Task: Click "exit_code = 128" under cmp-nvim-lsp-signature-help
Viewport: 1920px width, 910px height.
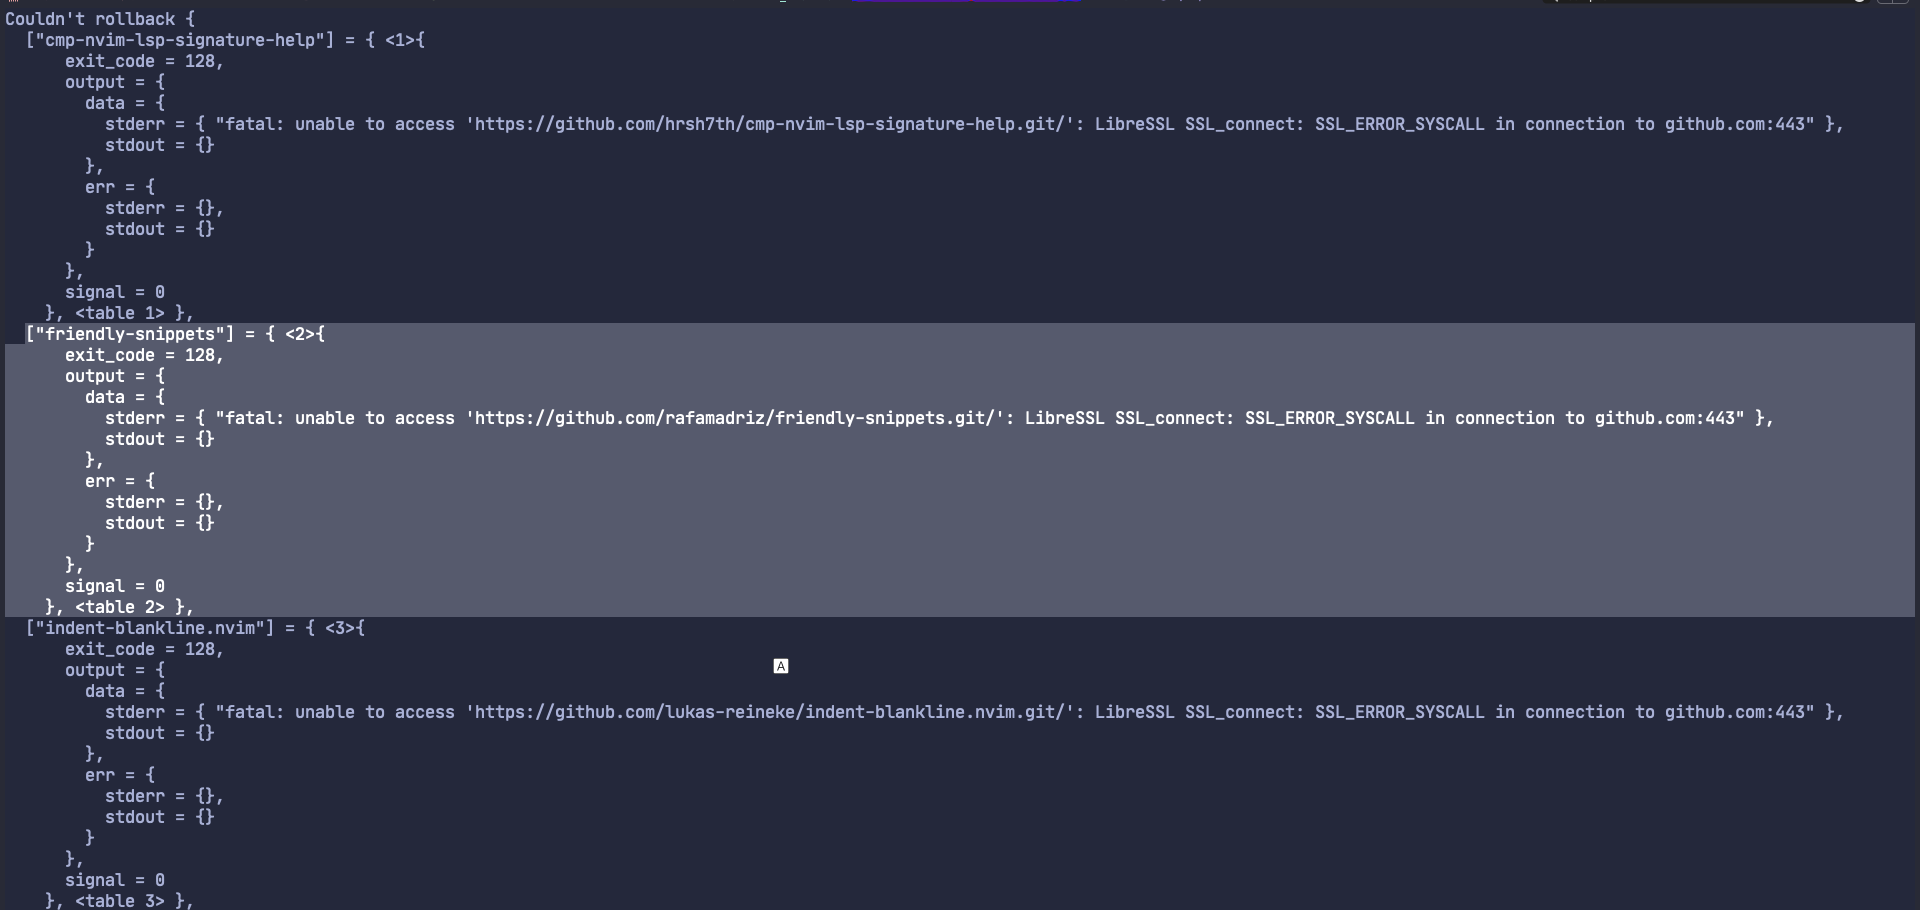Action: [x=145, y=61]
